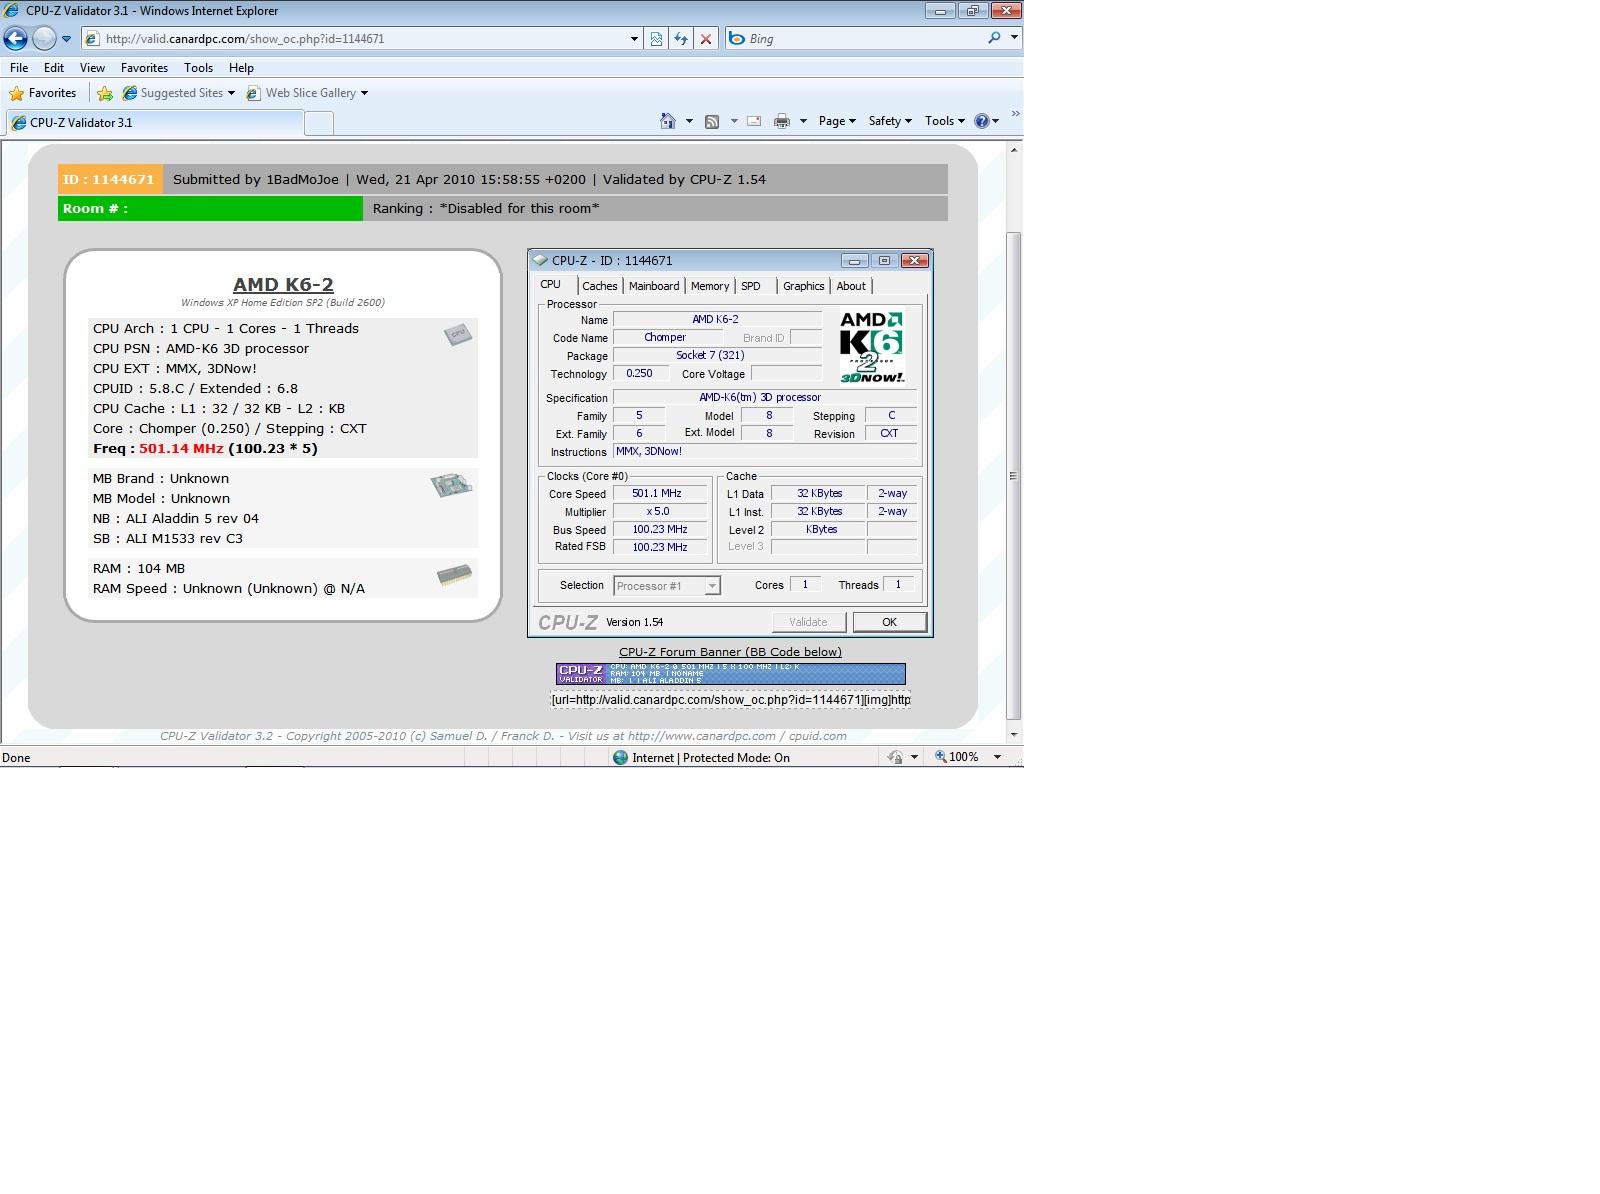
Task: Expand the zoom level dropdown arrow
Action: 997,757
